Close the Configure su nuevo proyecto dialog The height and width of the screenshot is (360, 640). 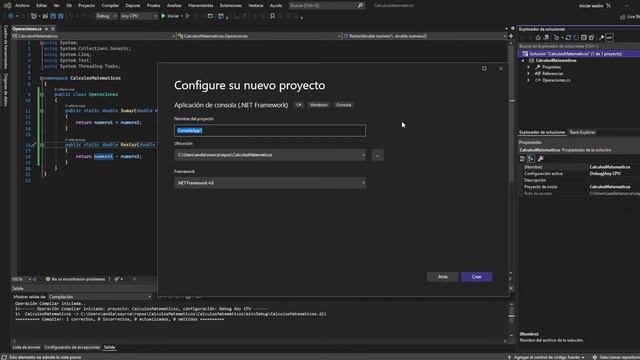tap(501, 69)
